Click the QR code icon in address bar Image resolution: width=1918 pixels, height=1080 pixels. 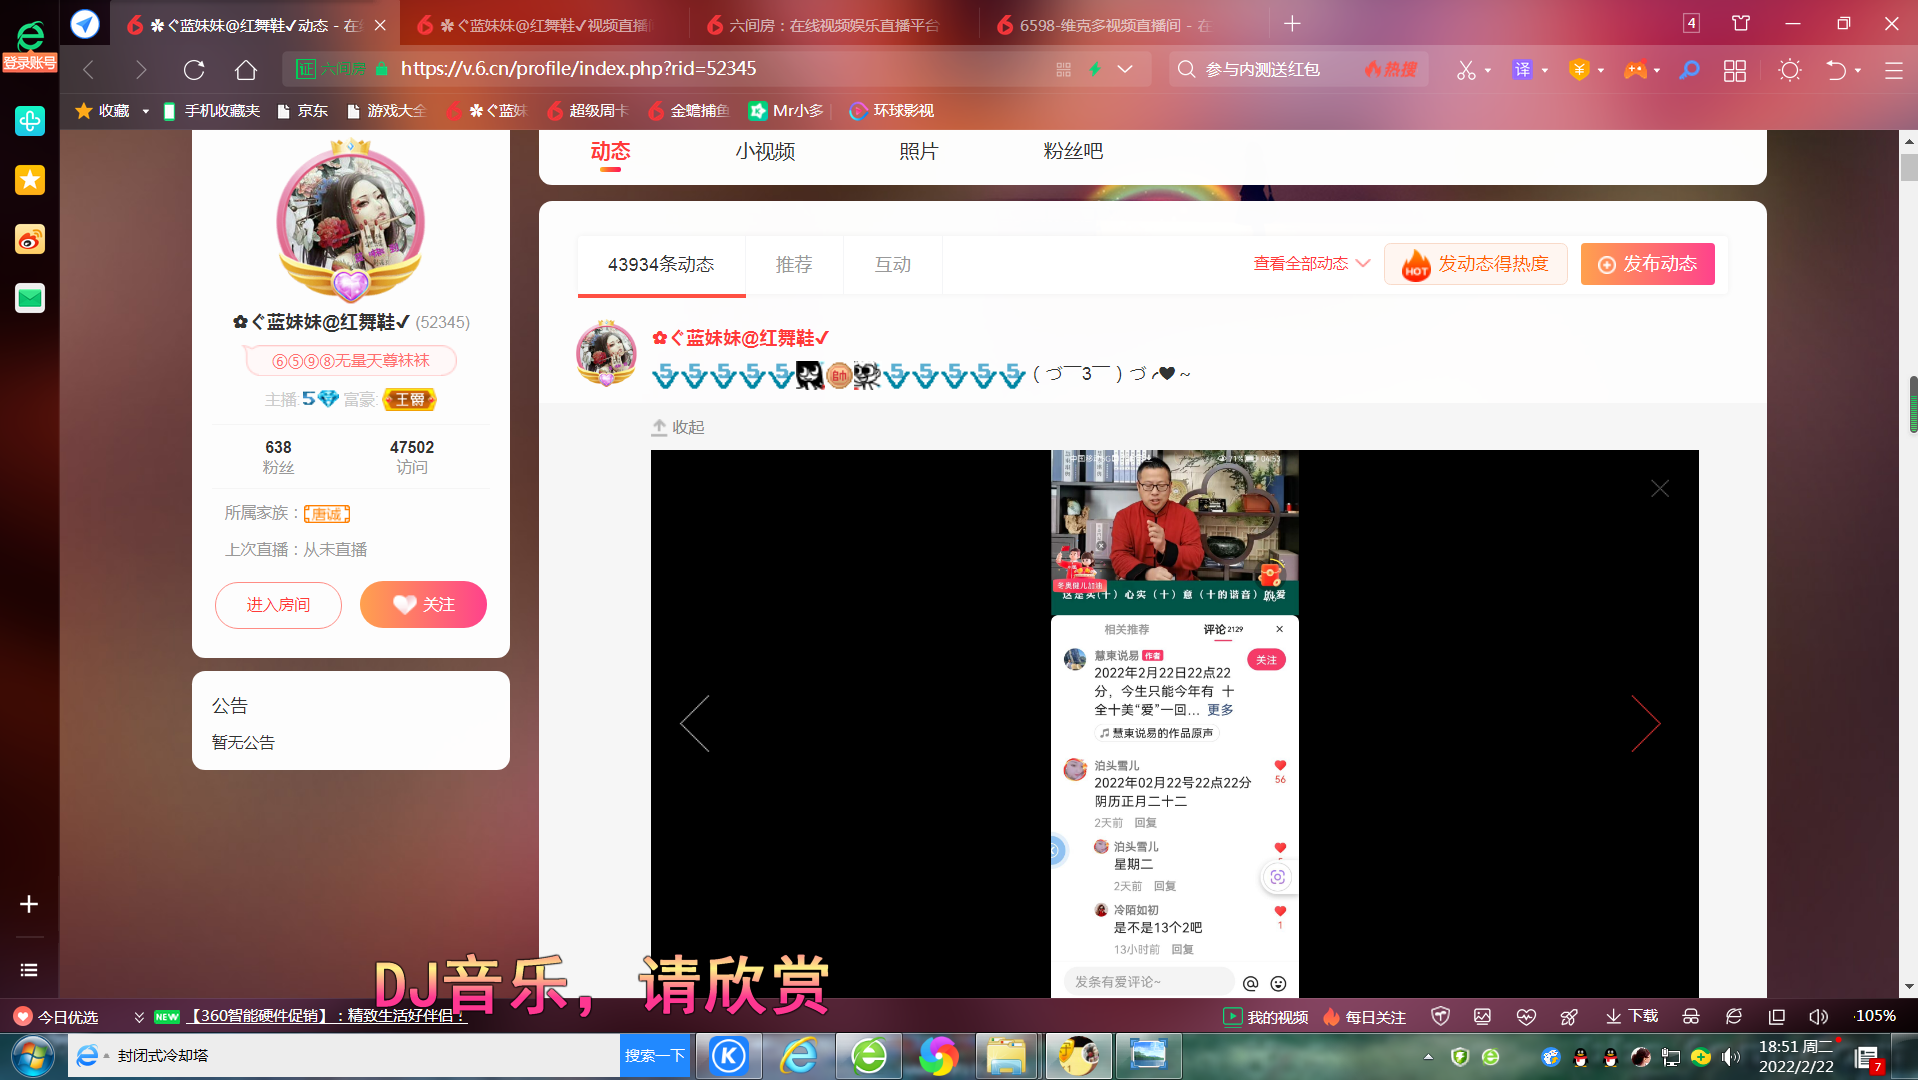(1063, 69)
